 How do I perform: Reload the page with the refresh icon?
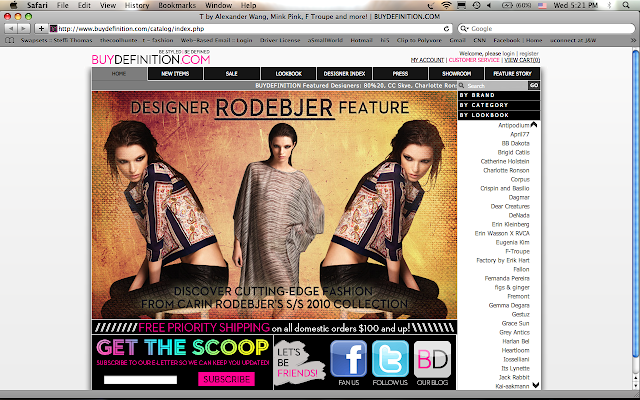coord(447,29)
